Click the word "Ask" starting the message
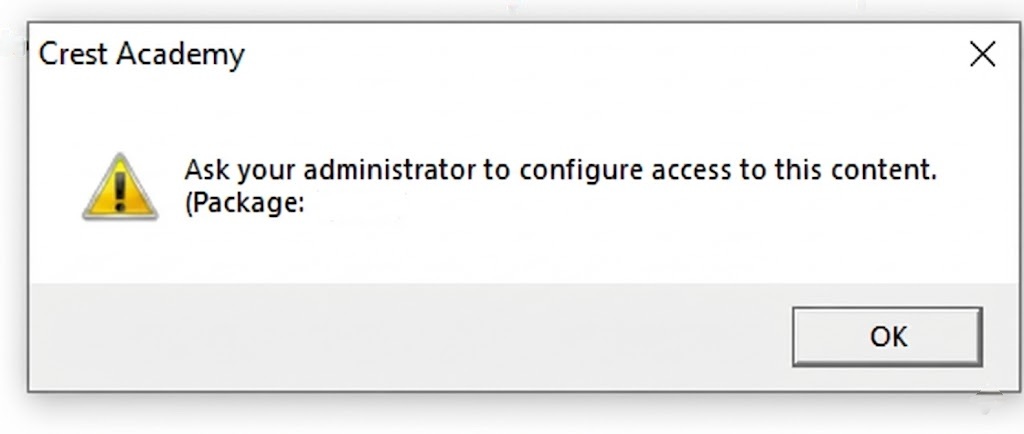 tap(205, 170)
